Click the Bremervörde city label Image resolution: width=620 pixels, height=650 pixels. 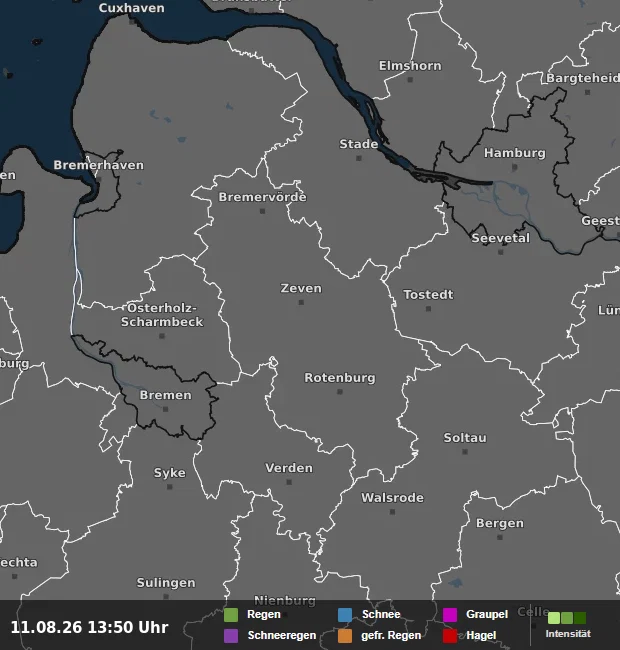[263, 197]
